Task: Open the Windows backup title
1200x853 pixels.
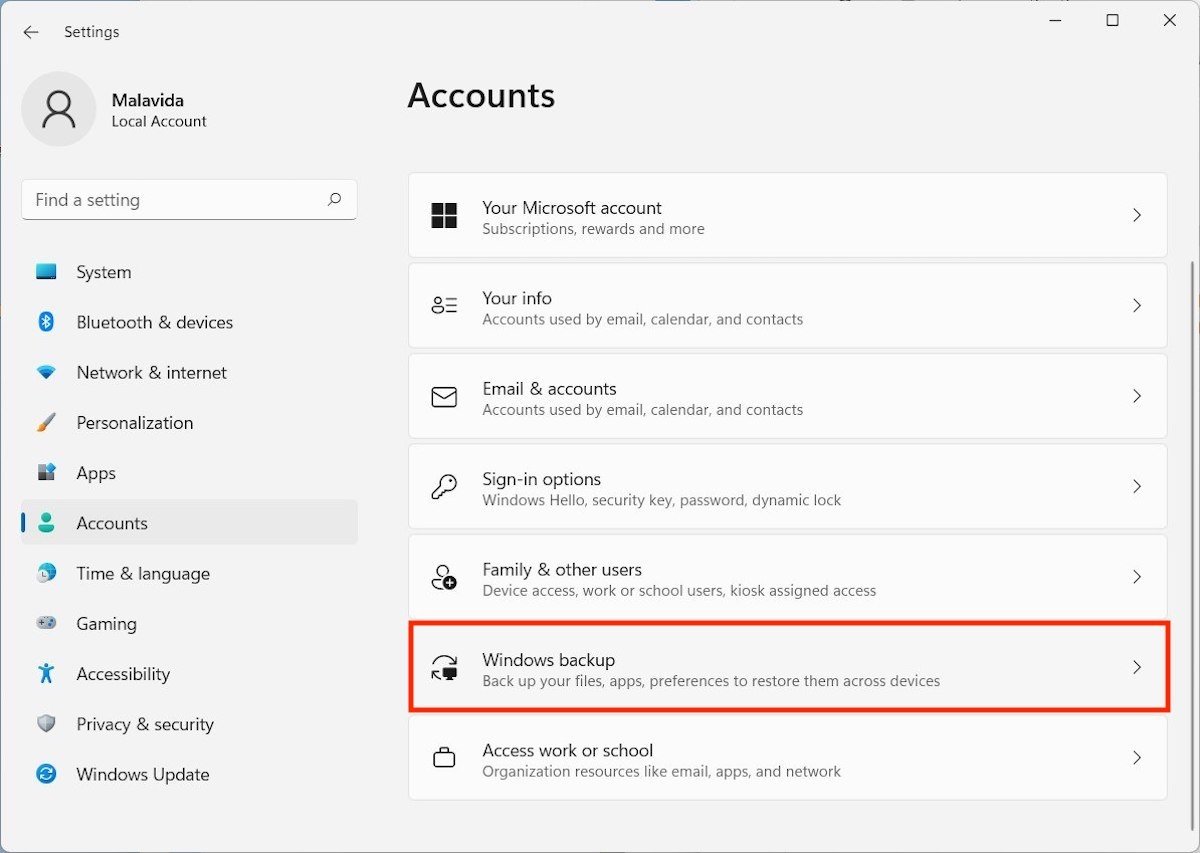Action: coord(548,660)
